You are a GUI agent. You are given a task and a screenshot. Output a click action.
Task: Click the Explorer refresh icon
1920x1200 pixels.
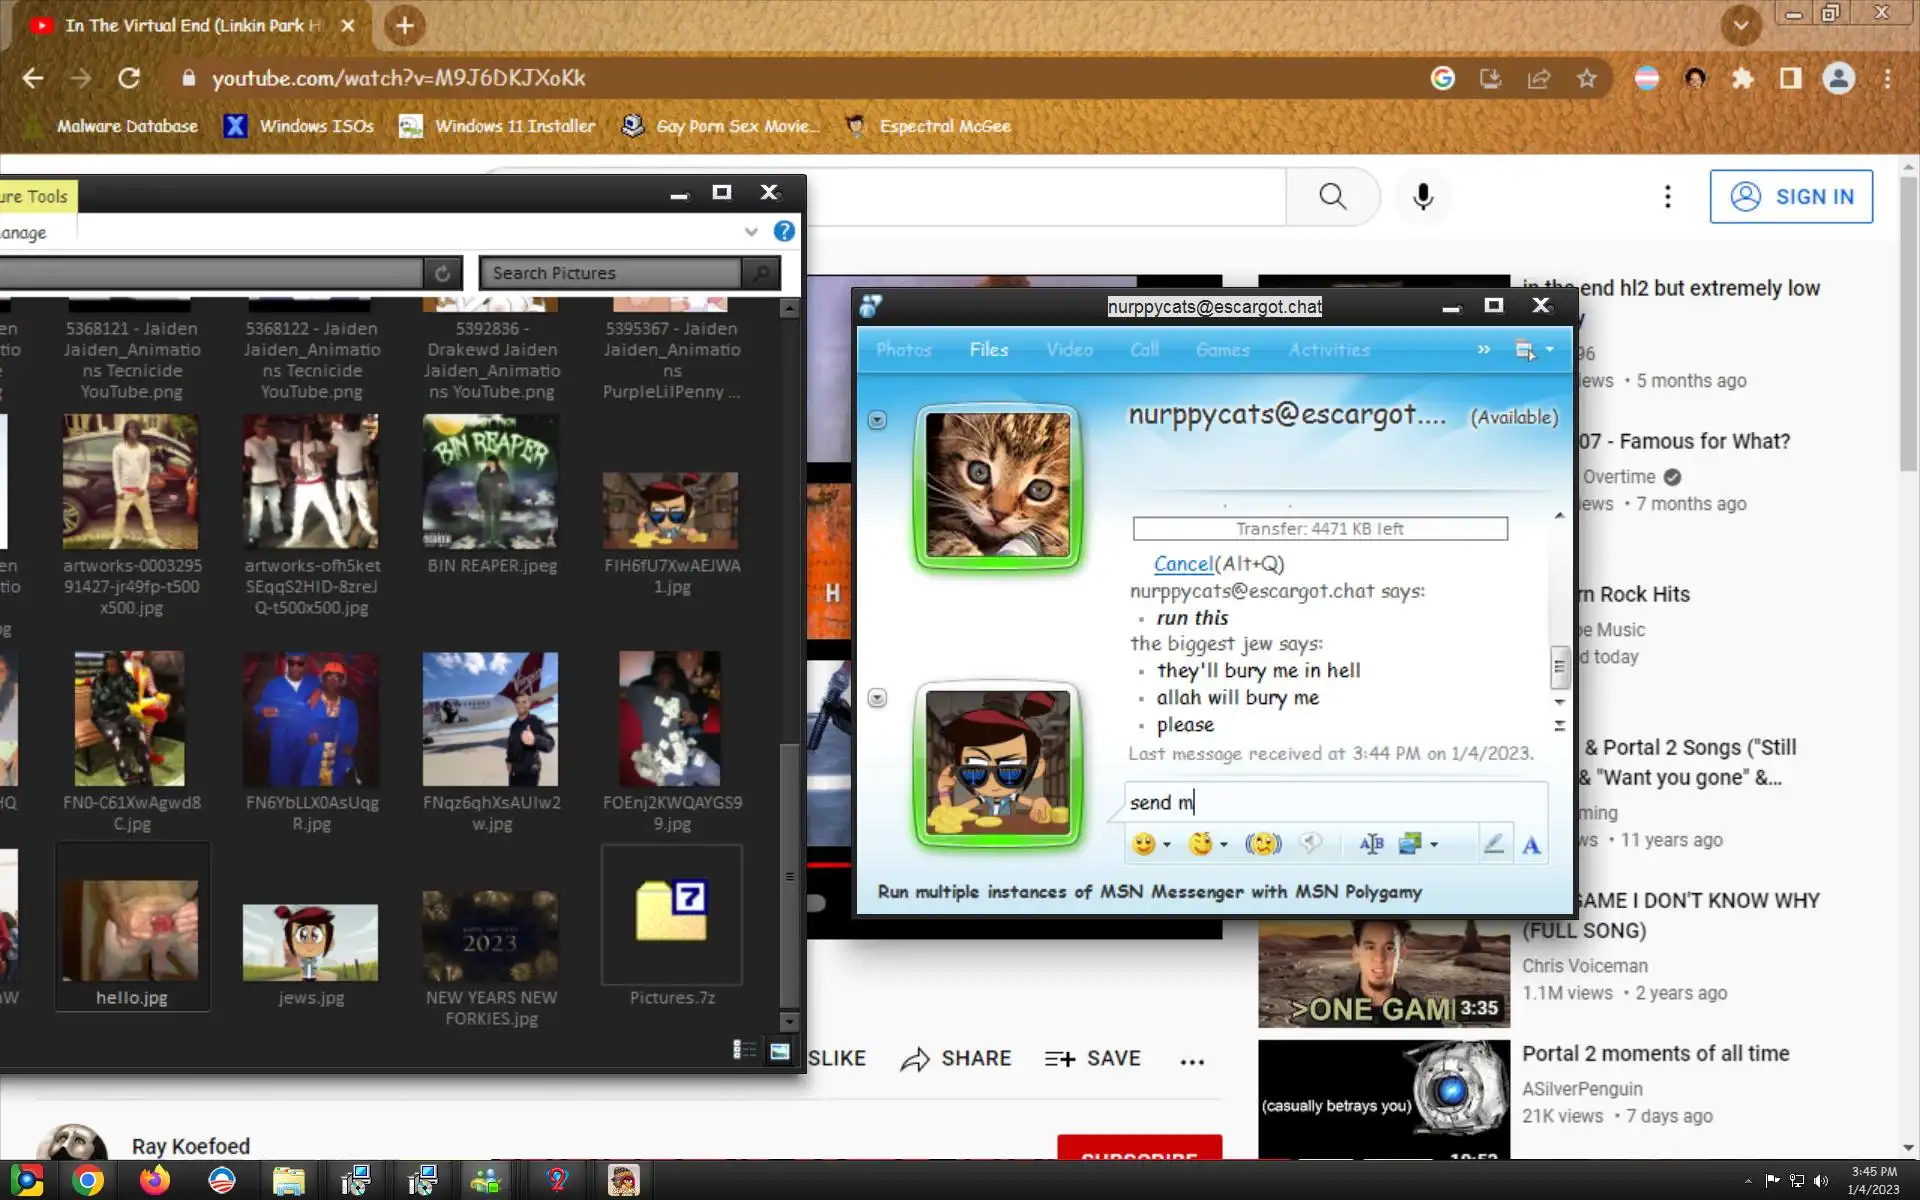coord(442,273)
